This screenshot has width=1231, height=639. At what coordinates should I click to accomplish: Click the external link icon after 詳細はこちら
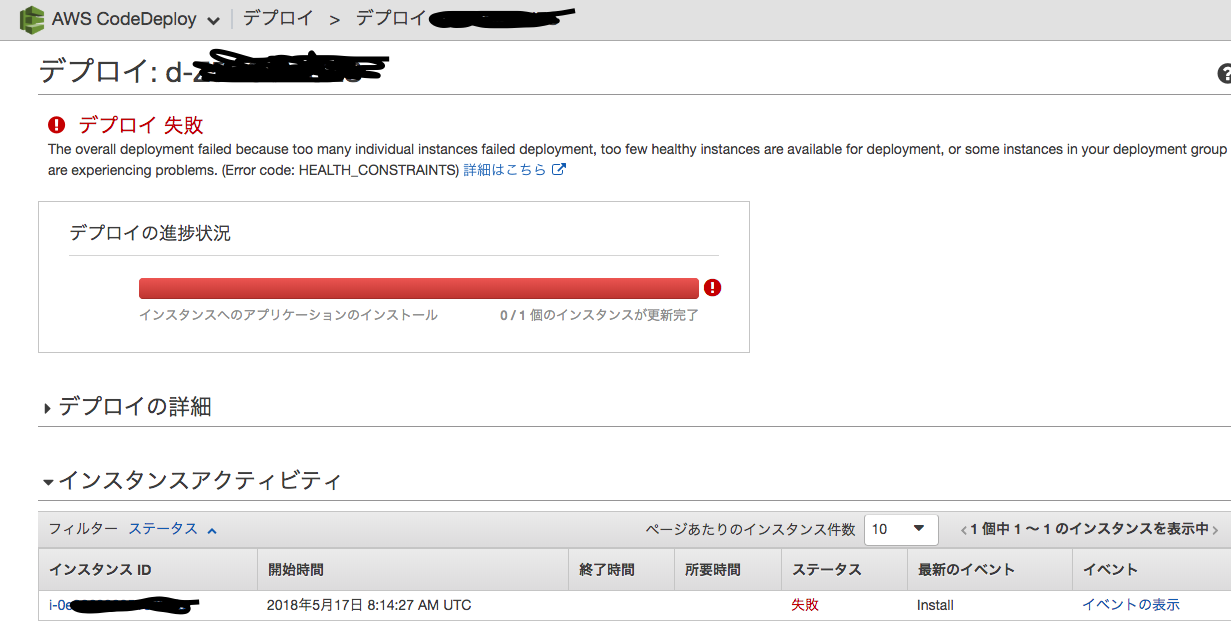point(560,170)
